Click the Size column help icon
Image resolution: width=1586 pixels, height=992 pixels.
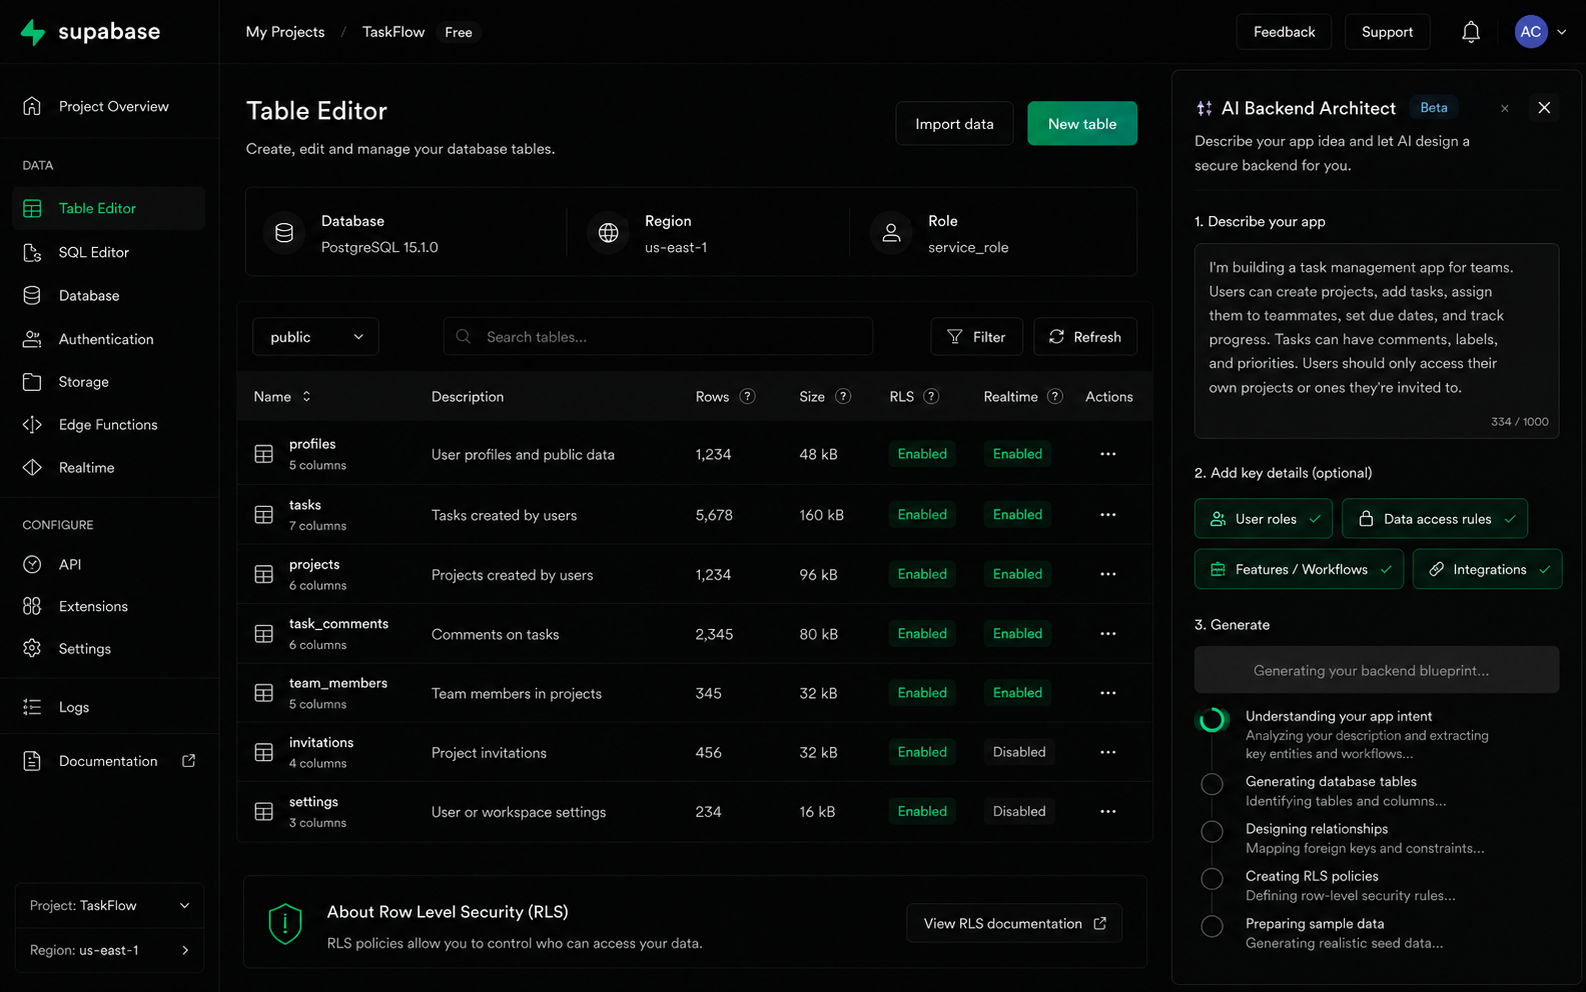843,397
